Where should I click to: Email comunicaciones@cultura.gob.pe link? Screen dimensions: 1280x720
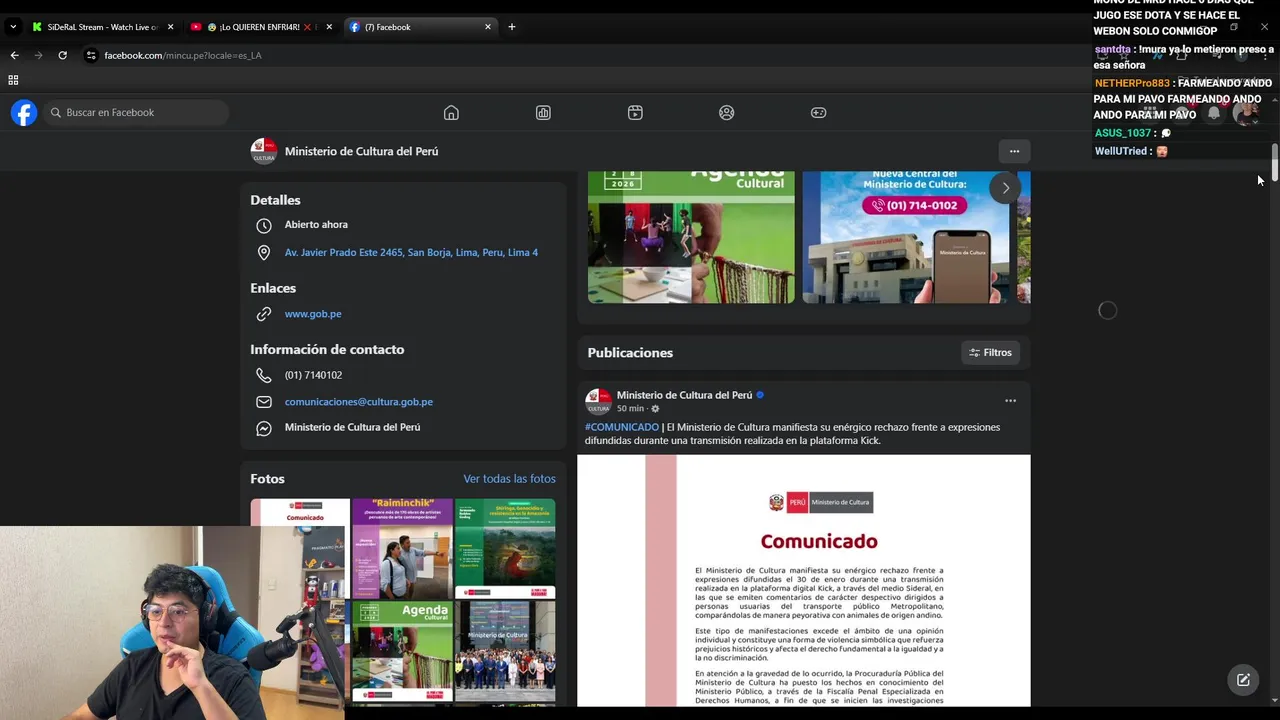[x=359, y=402]
